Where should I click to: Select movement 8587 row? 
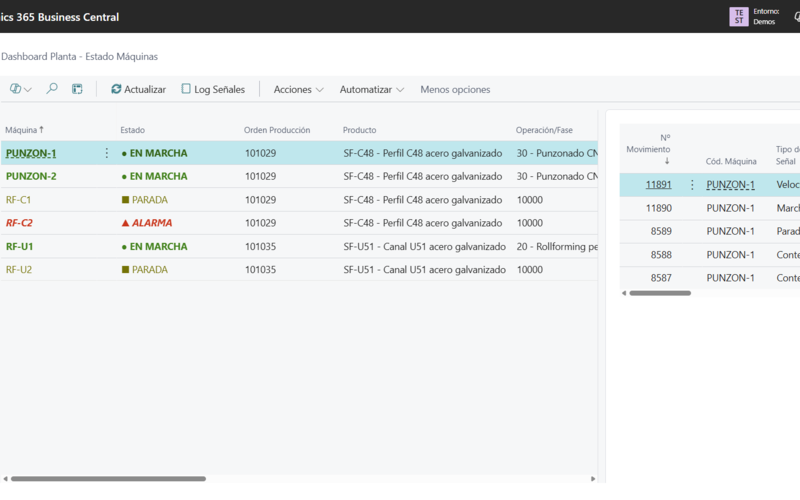coord(710,278)
